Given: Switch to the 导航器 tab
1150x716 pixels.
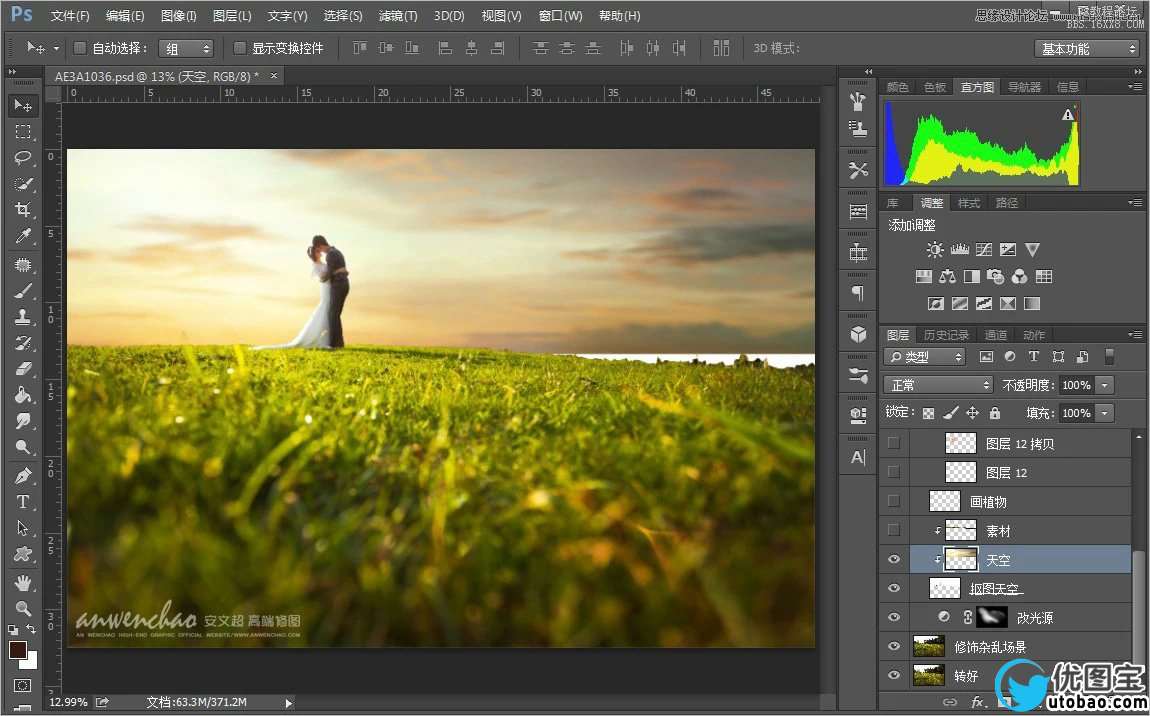Looking at the screenshot, I should click(x=1024, y=87).
